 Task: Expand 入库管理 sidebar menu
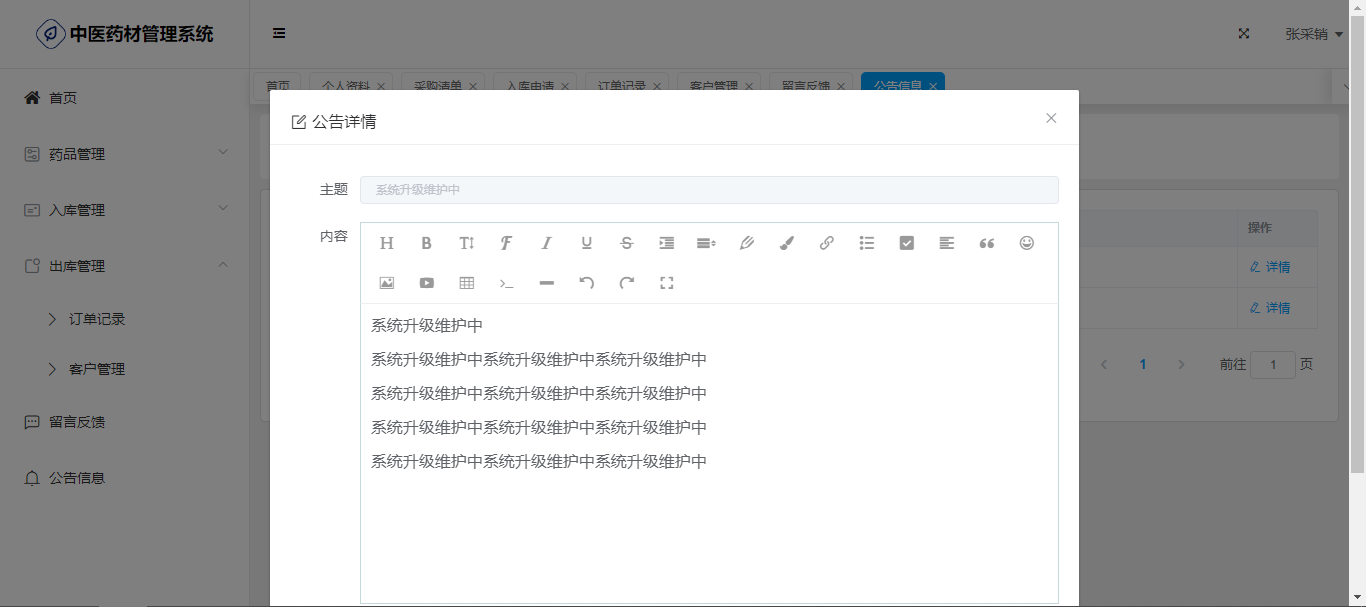tap(125, 210)
